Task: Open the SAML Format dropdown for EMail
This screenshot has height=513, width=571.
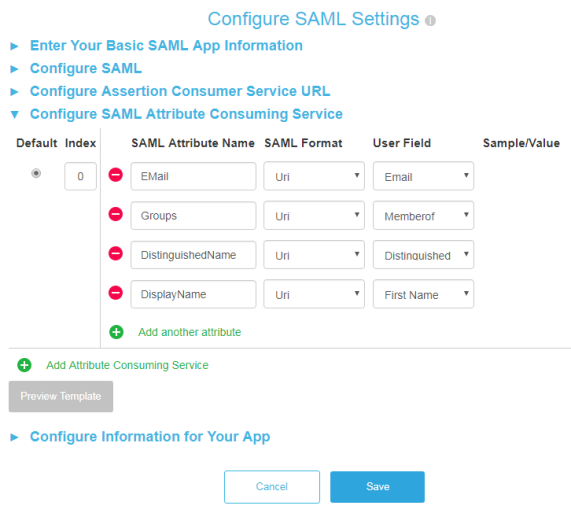Action: [314, 176]
